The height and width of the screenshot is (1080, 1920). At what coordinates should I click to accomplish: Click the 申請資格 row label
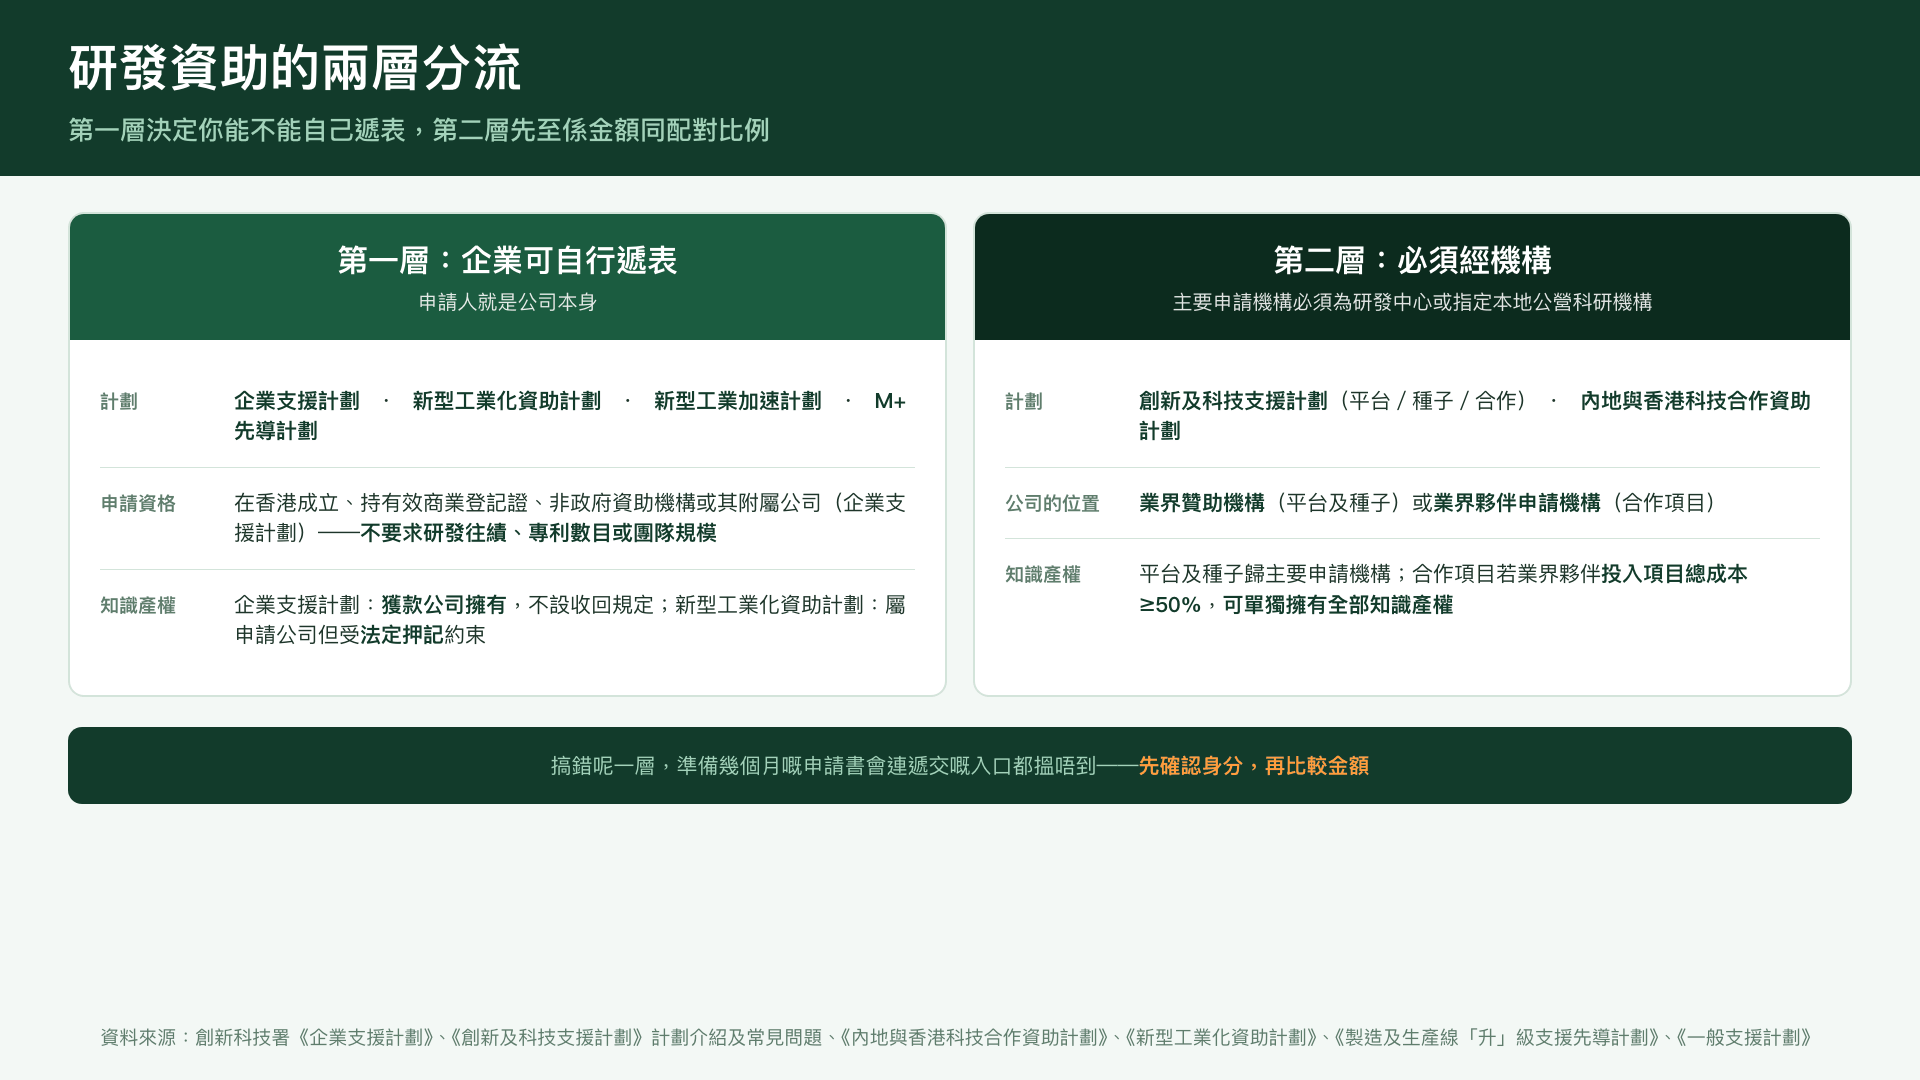tap(138, 504)
